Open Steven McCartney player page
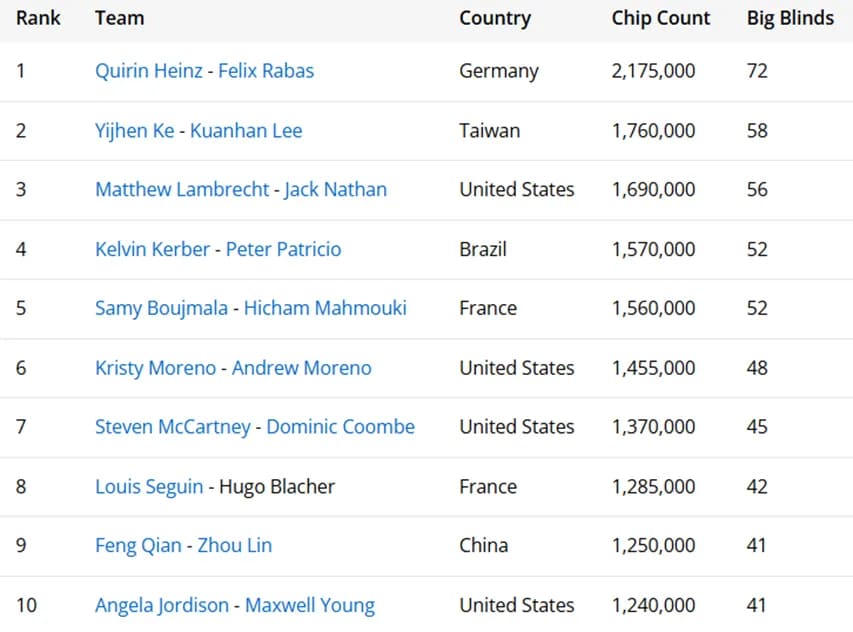853x632 pixels. [172, 427]
